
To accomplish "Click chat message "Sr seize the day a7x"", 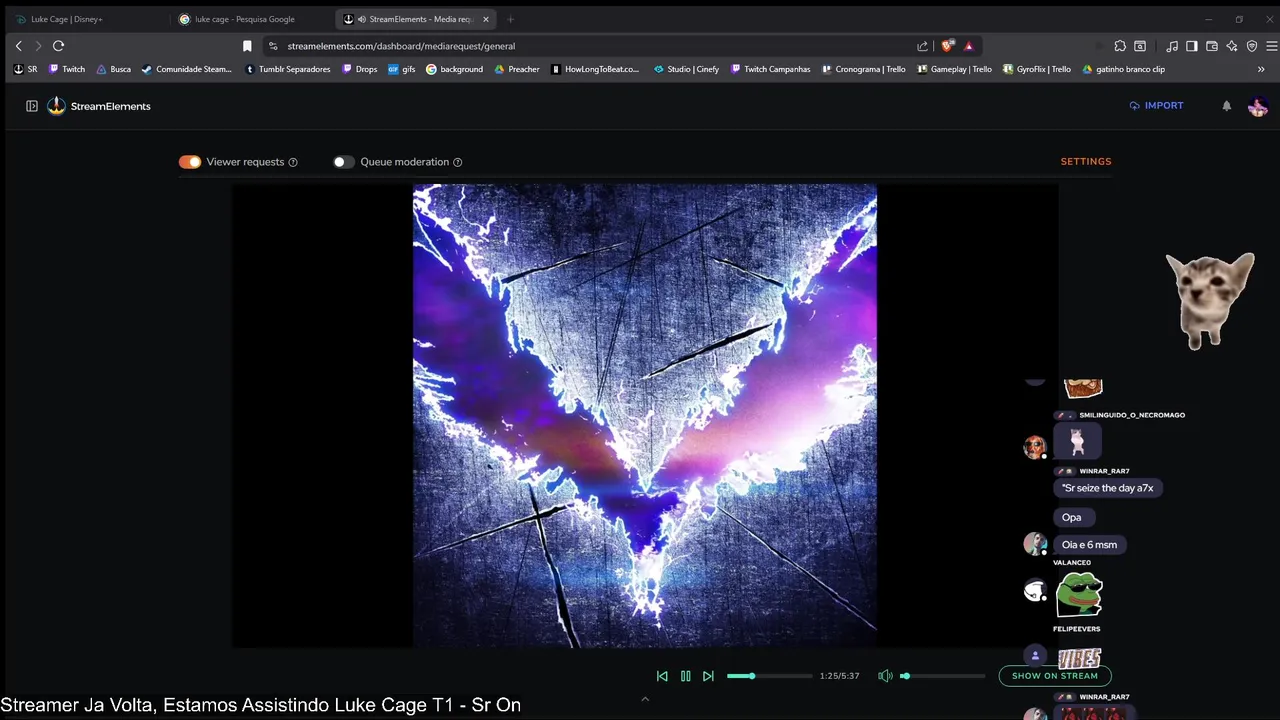I will [x=1108, y=488].
